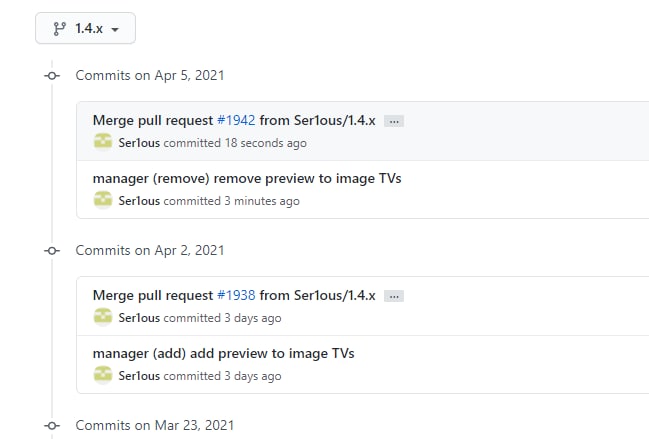Open the Ser1ous author link on the 18 seconds ago commit

tap(139, 143)
